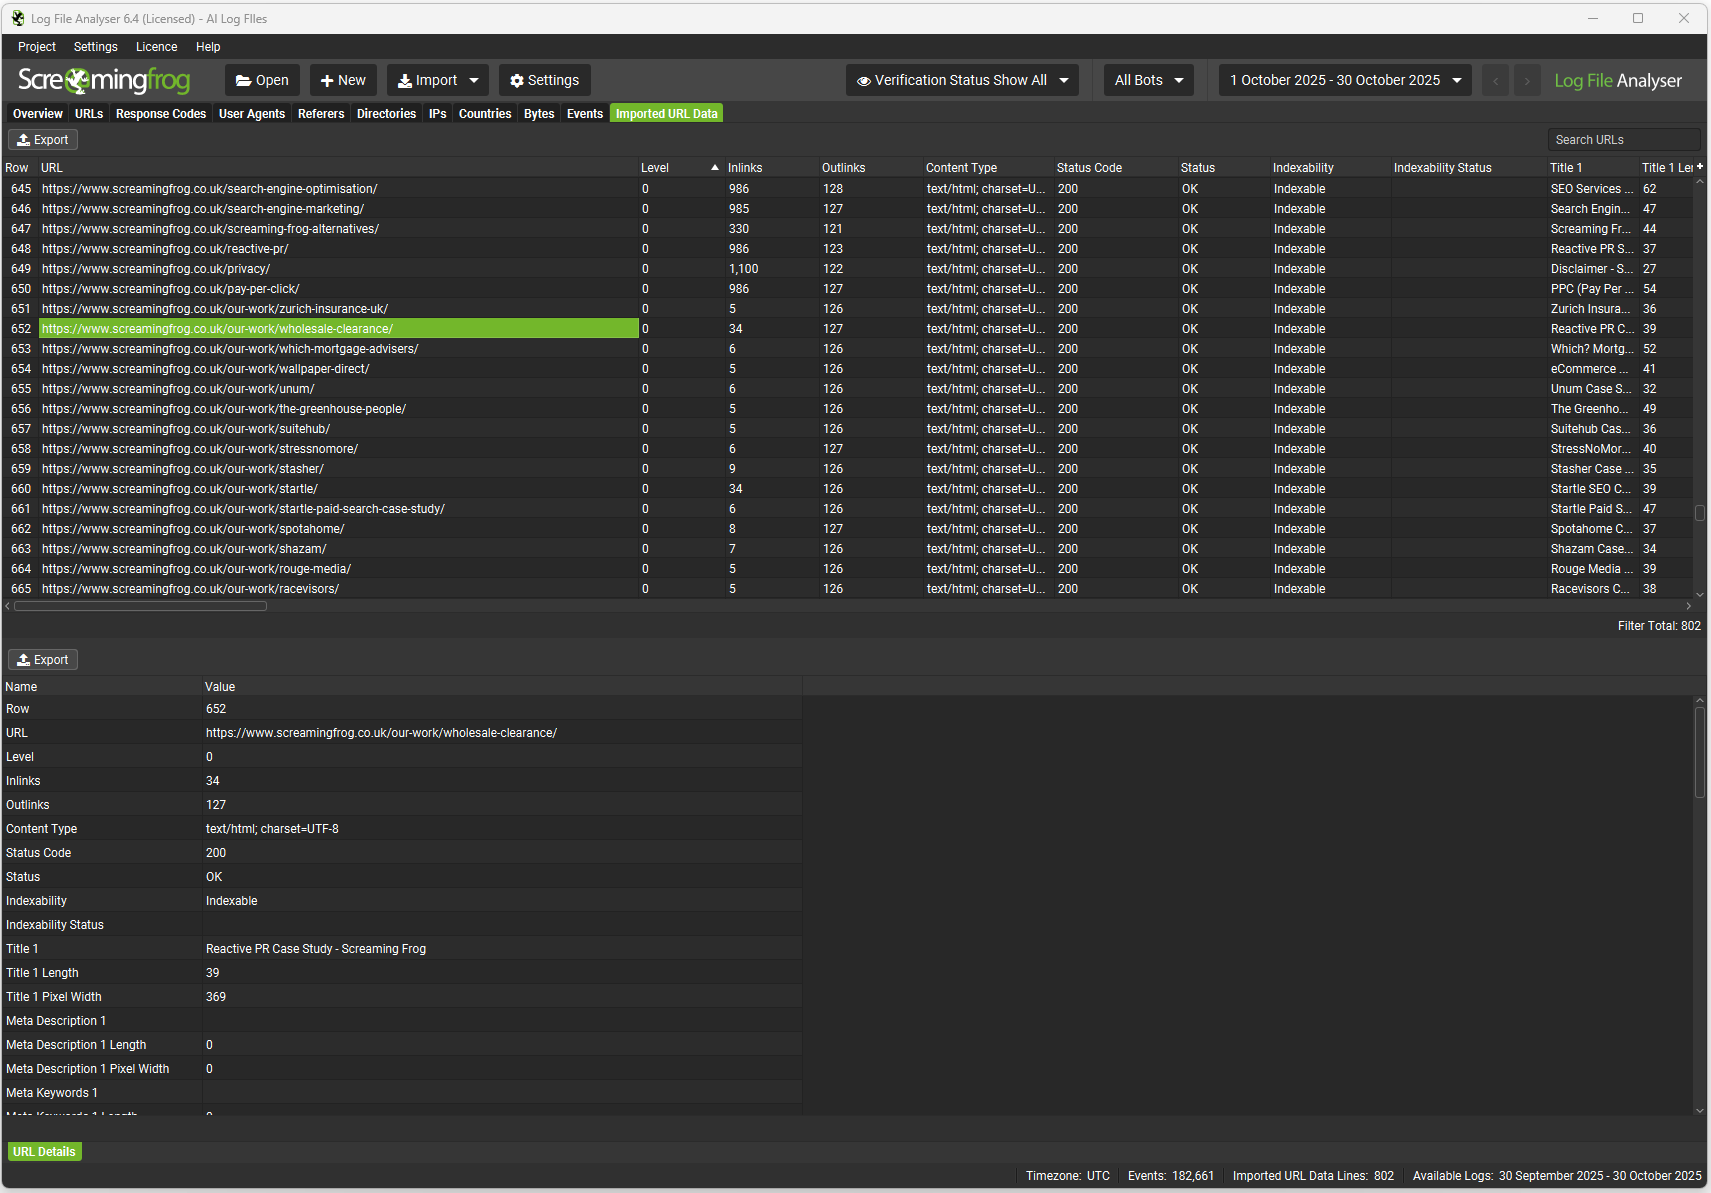The width and height of the screenshot is (1711, 1193).
Task: Click the upper Export button above URL table
Action: coord(43,140)
